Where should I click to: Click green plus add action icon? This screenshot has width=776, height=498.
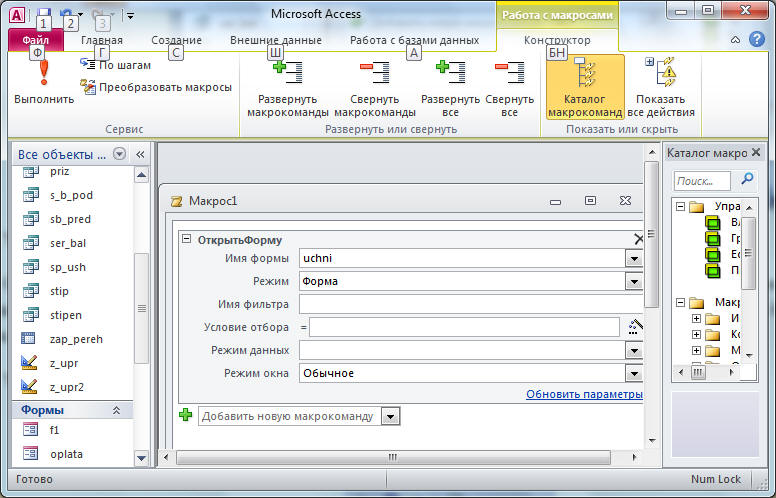coord(186,415)
